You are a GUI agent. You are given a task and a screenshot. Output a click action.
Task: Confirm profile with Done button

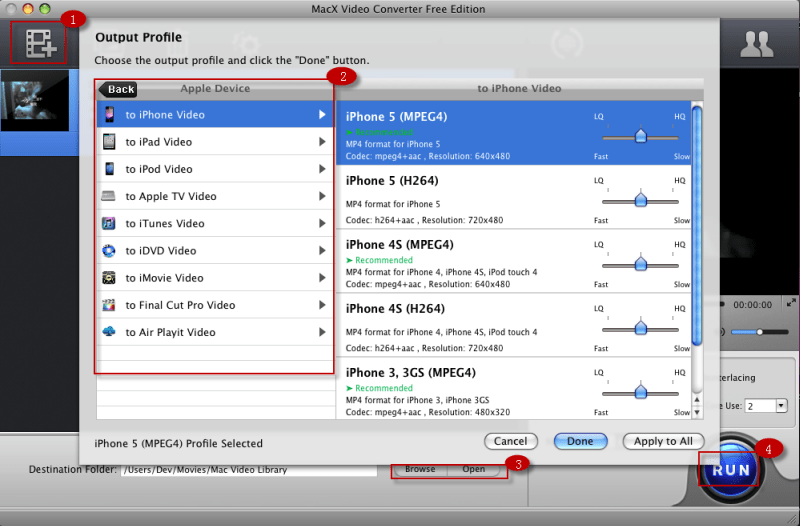click(x=580, y=441)
